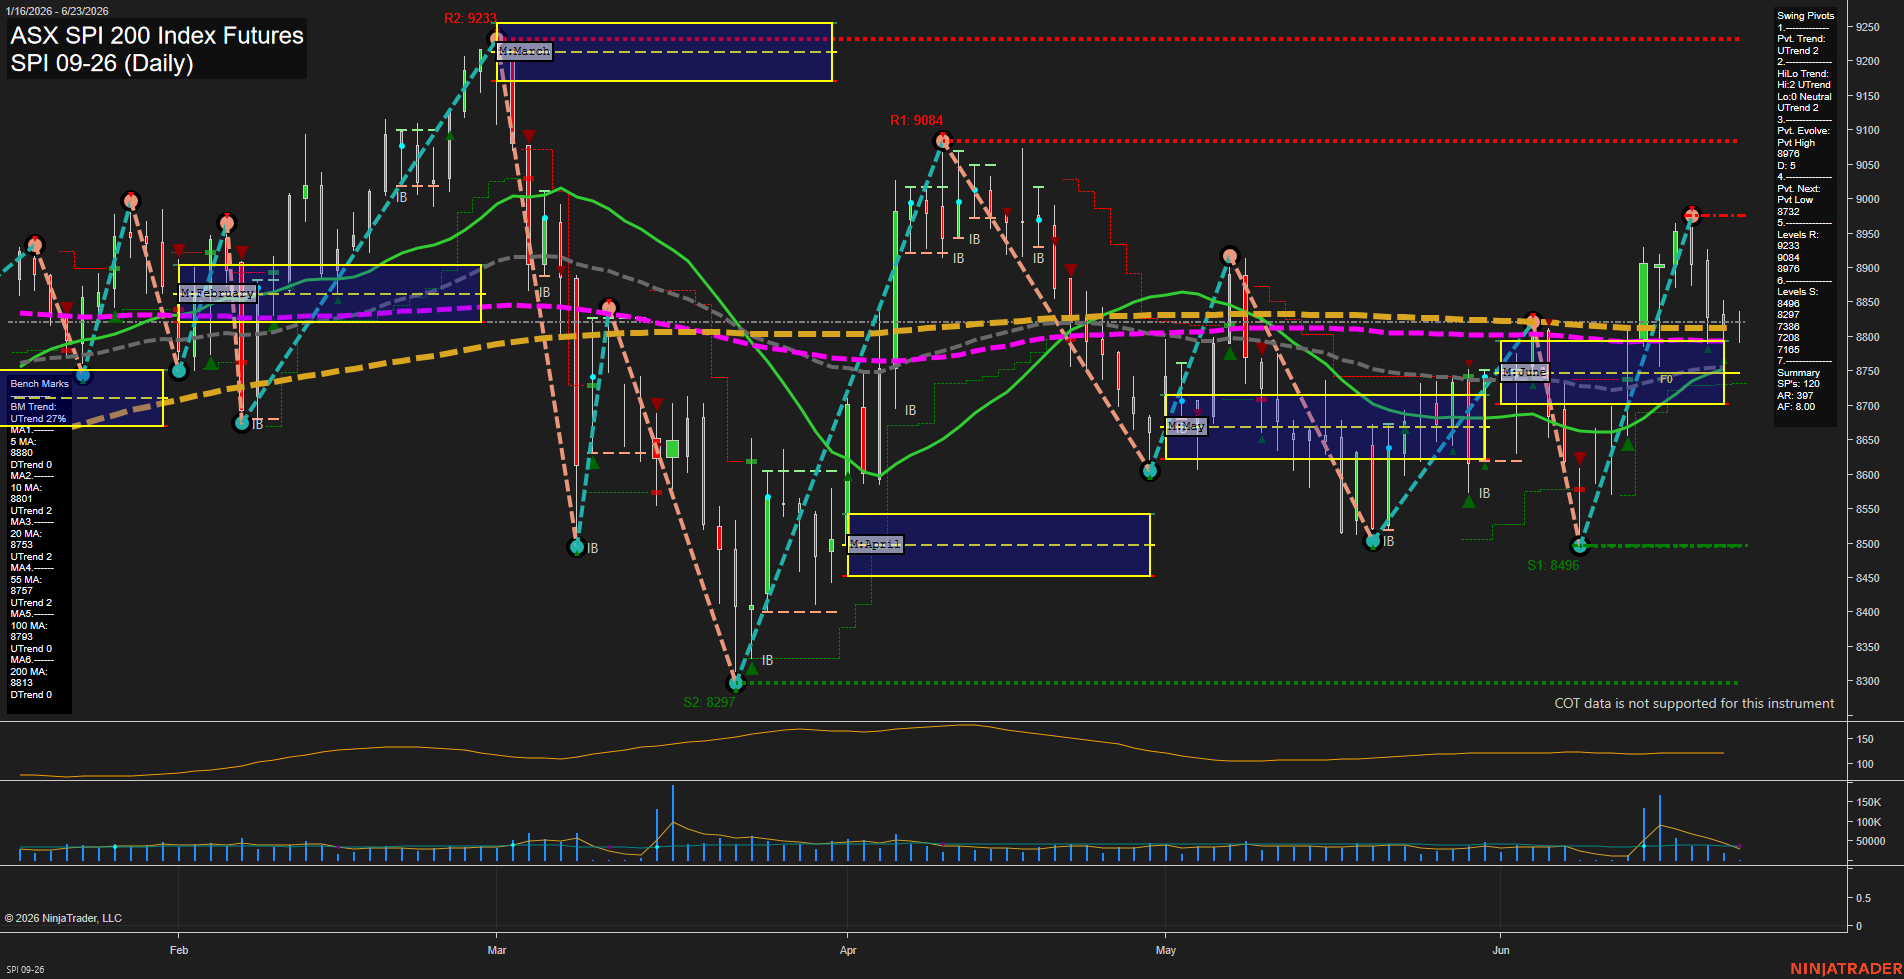Click the R2: 9233 resistance label
1904x979 pixels.
(470, 18)
